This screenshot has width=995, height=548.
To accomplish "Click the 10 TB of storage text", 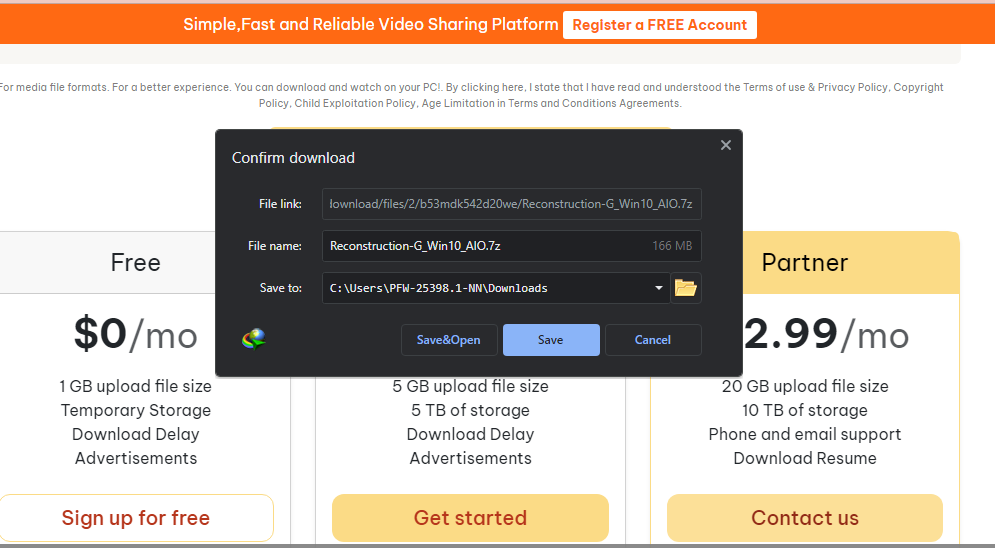I will (x=805, y=410).
